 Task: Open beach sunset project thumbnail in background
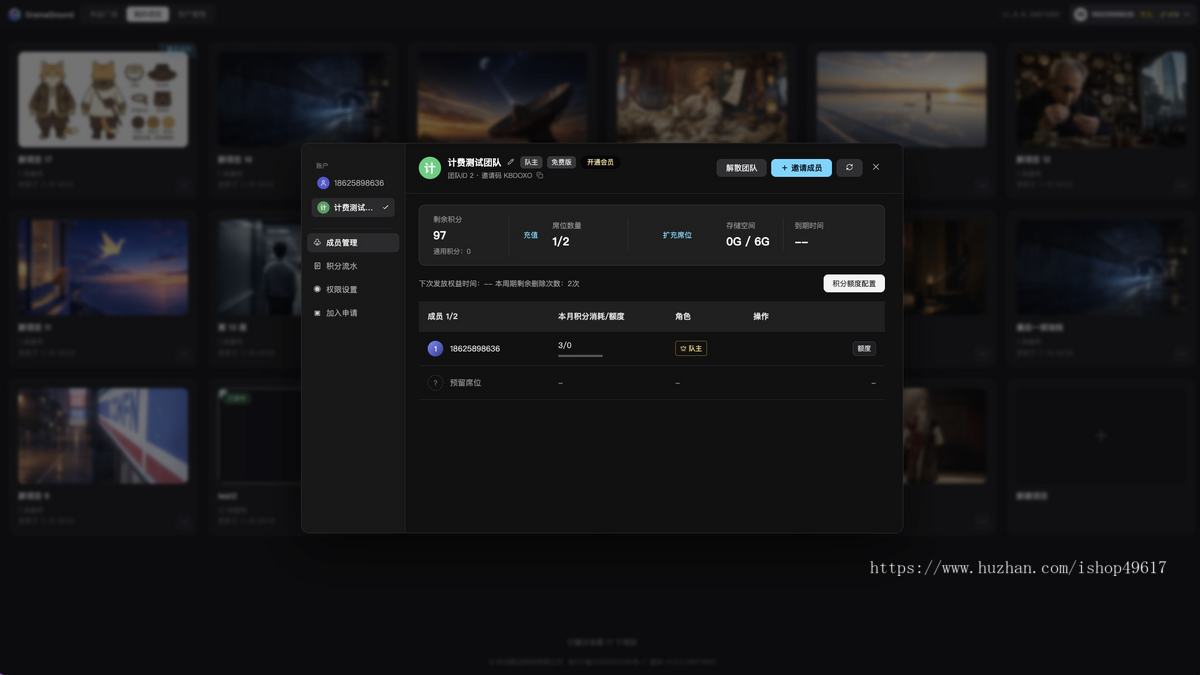[x=901, y=99]
